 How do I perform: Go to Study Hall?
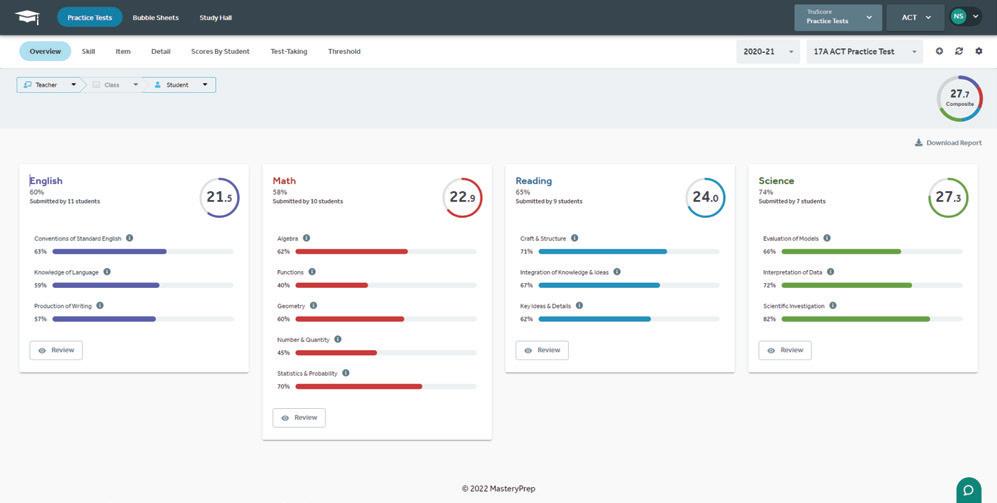216,17
